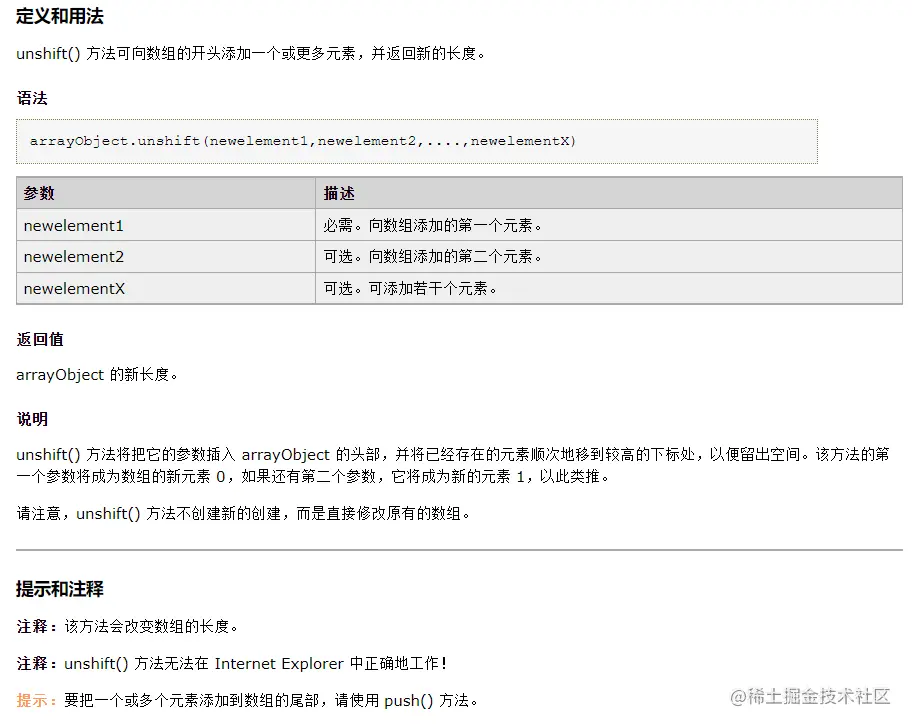
Task: Click the newelement1 table cell
Action: tap(166, 225)
